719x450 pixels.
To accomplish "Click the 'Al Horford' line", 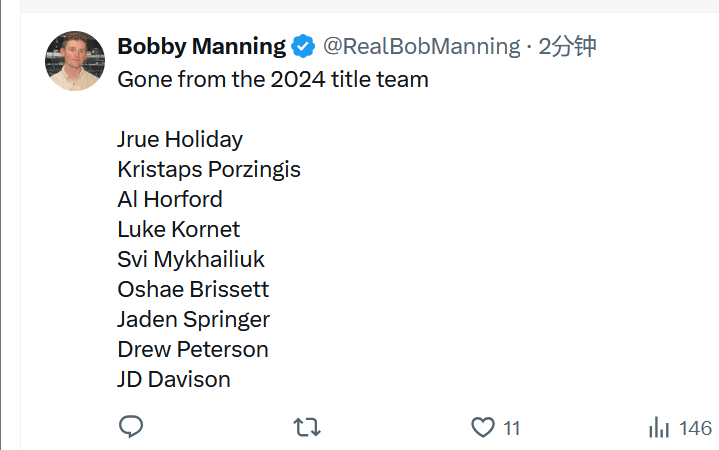I will click(170, 200).
